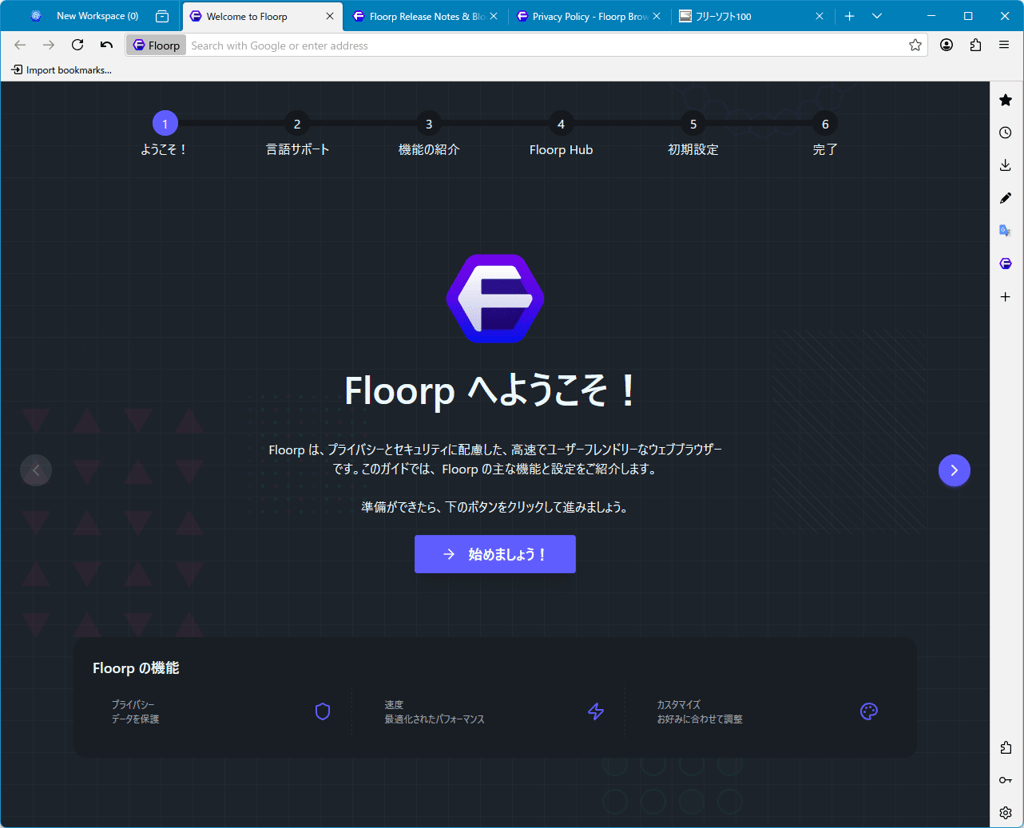This screenshot has width=1024, height=828.
Task: Open the hamburger application menu
Action: point(1004,45)
